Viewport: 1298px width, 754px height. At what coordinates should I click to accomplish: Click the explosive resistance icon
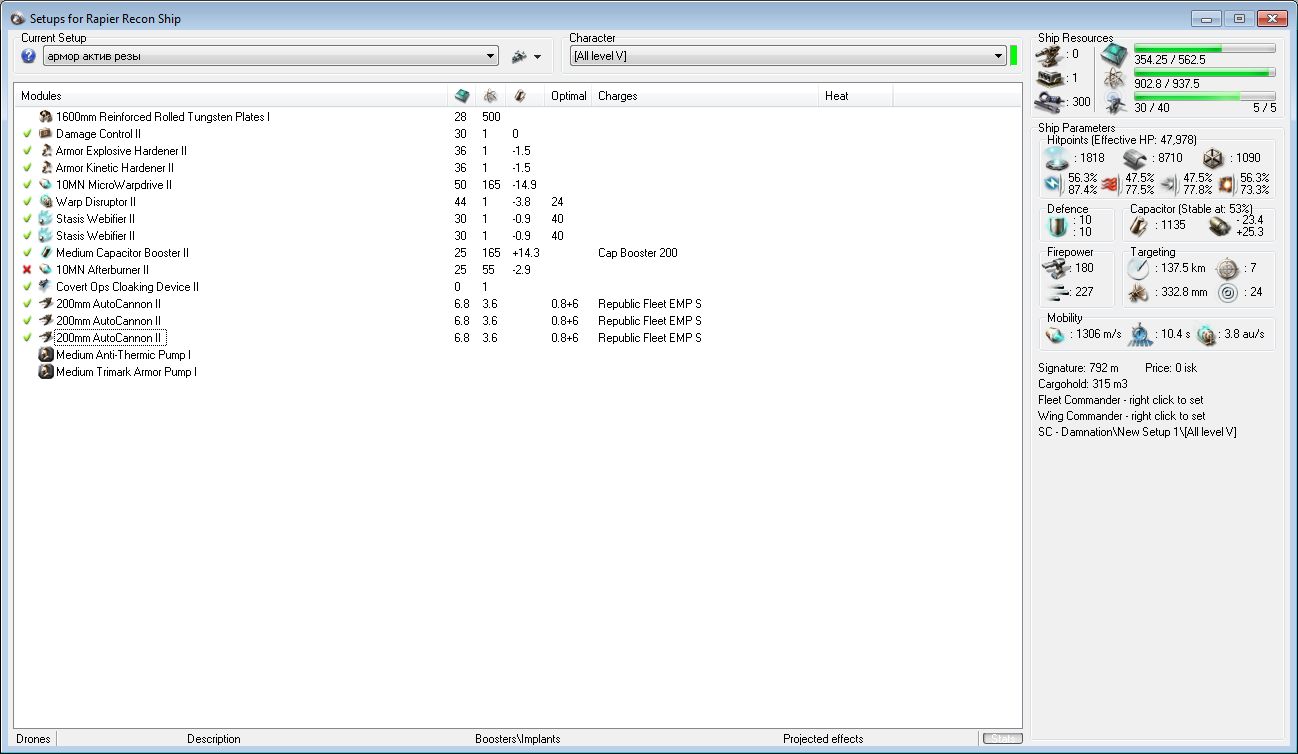(x=1227, y=184)
